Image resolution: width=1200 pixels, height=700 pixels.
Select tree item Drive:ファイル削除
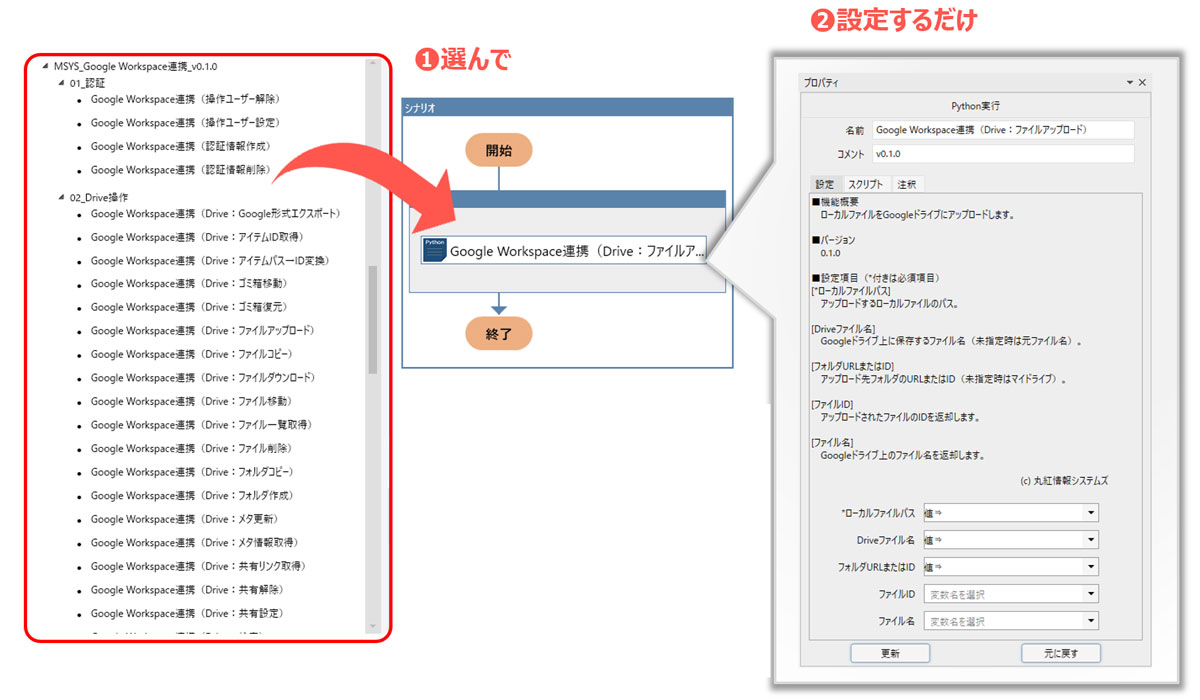pos(191,448)
